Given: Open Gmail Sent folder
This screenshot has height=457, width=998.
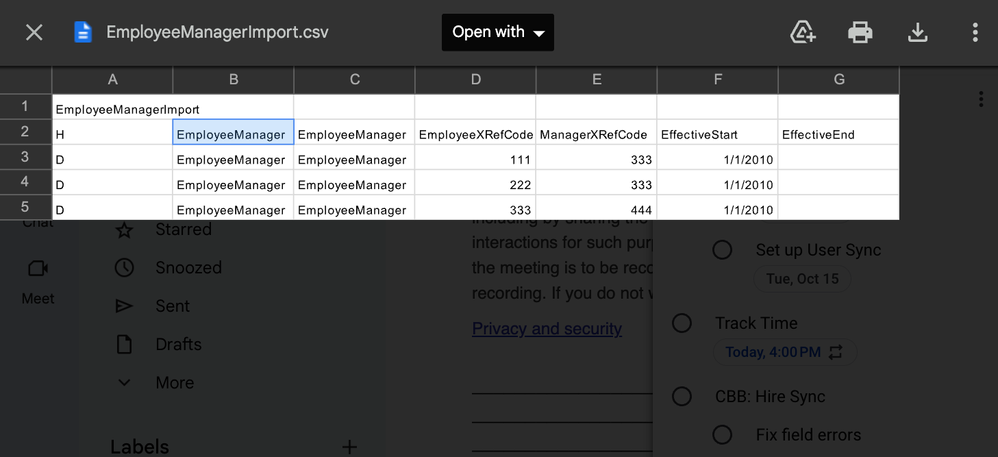Looking at the screenshot, I should click(152, 306).
